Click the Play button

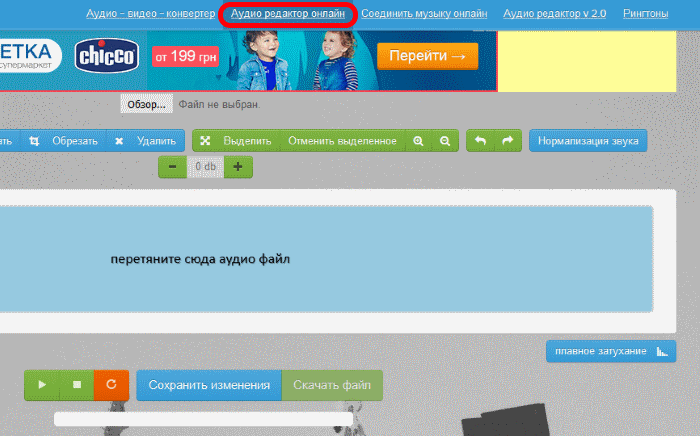click(x=41, y=385)
